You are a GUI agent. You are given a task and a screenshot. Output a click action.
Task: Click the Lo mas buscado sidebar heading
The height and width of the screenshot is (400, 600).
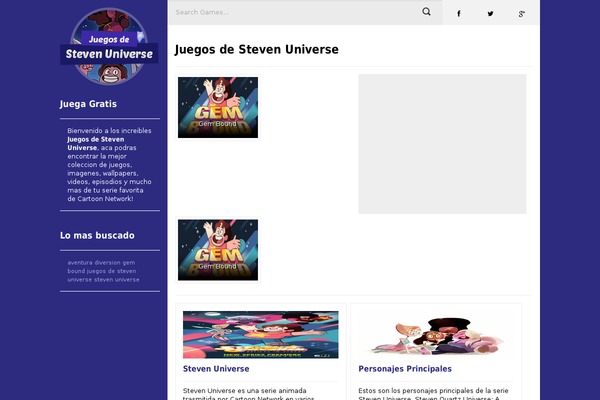[97, 235]
